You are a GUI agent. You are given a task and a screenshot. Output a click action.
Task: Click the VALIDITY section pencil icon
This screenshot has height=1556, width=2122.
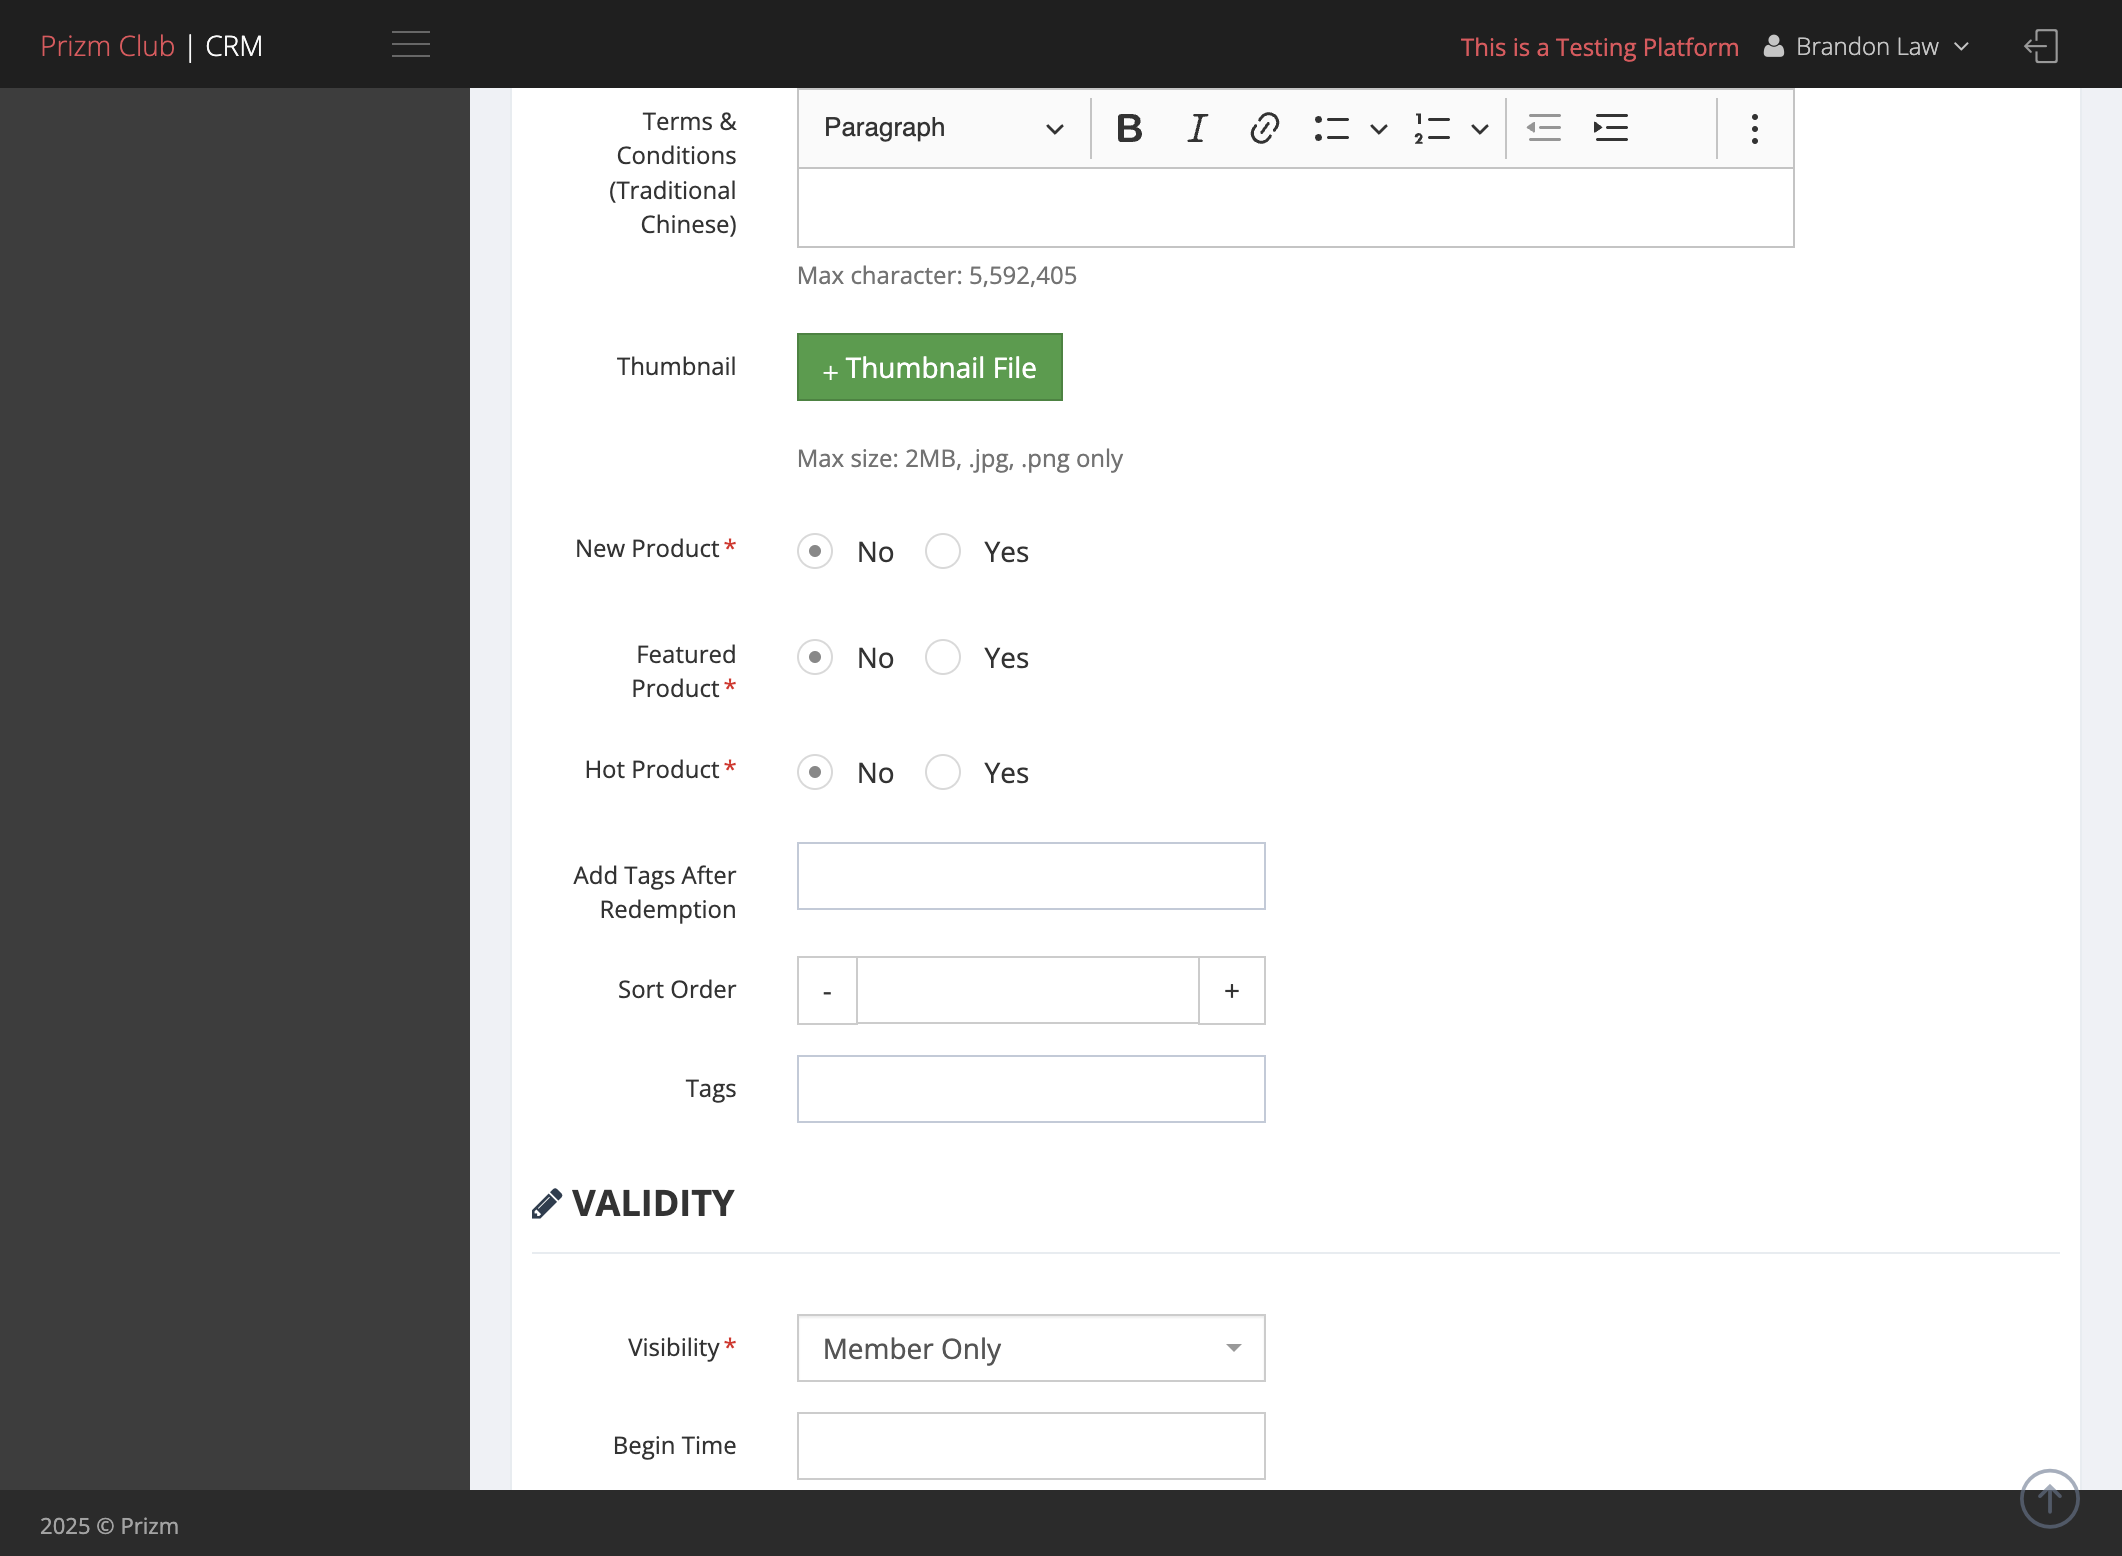click(x=546, y=1204)
